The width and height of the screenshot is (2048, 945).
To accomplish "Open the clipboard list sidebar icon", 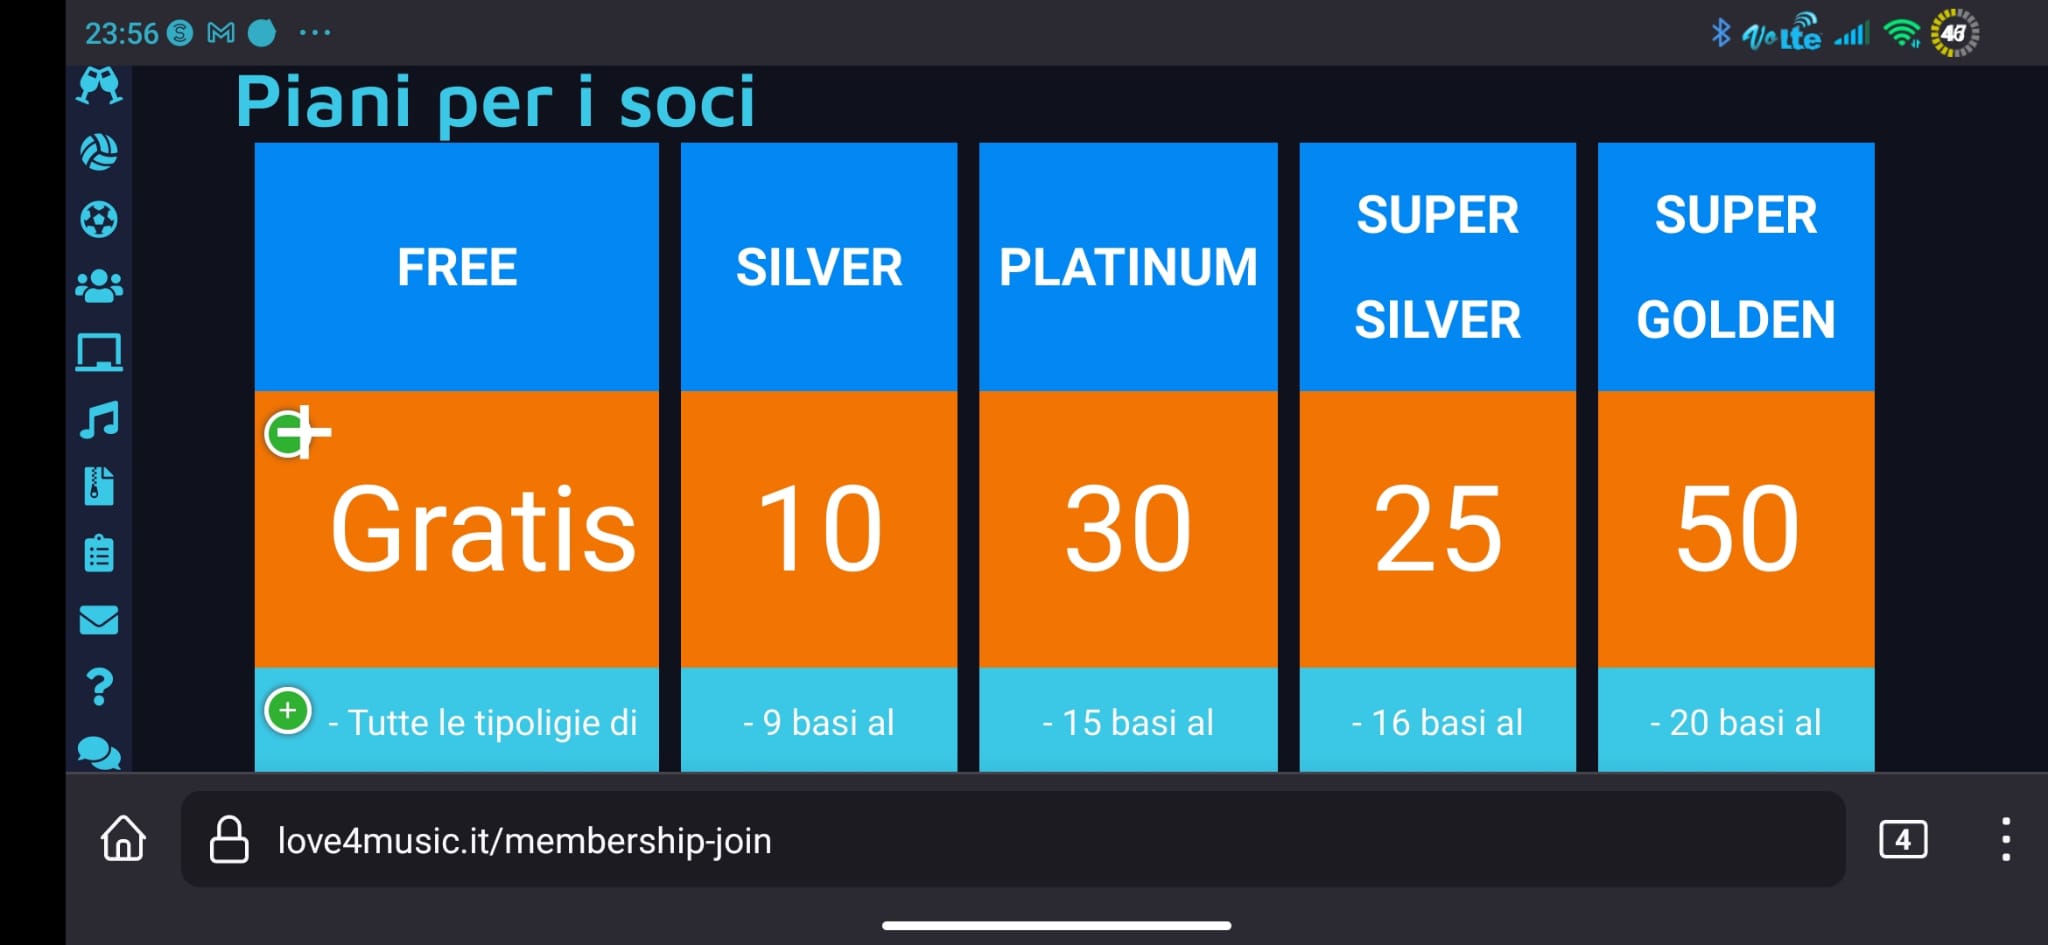I will click(99, 553).
